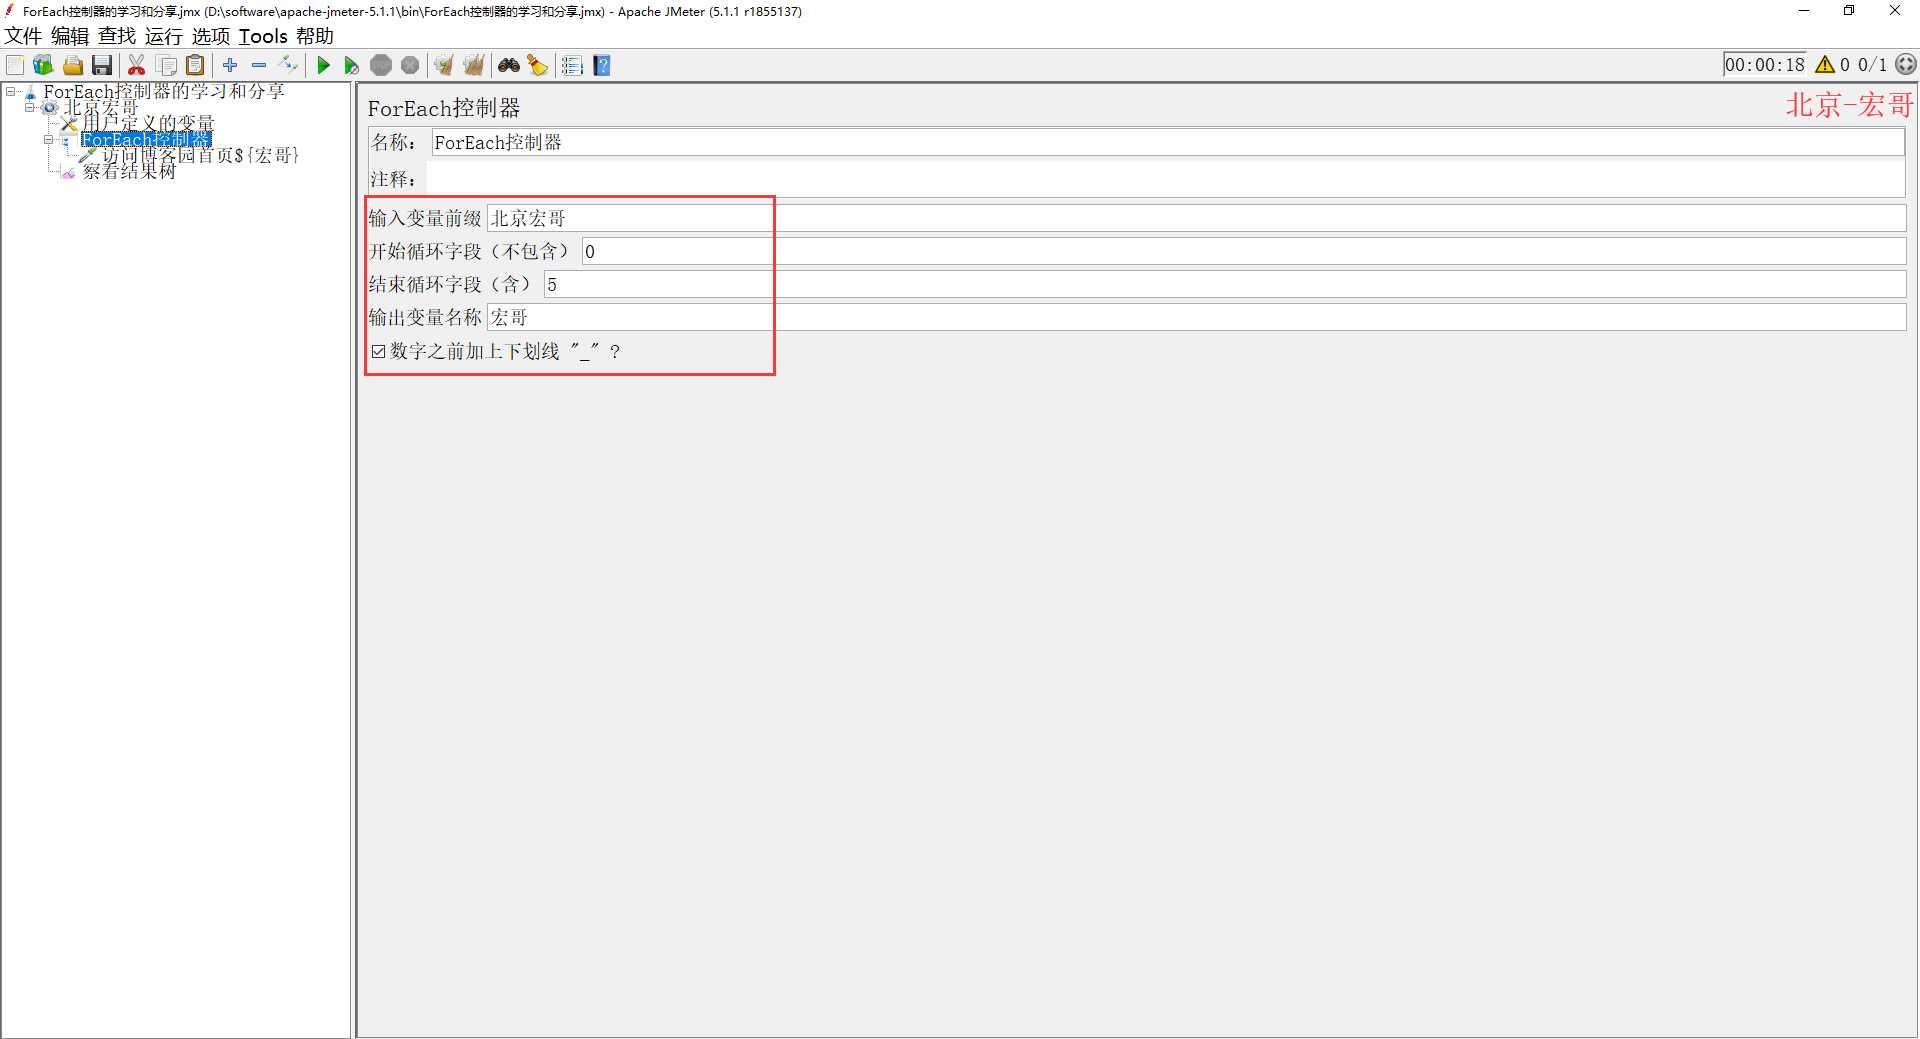Click the 输入变量前缀 input field
This screenshot has width=1920, height=1039.
(x=1196, y=218)
